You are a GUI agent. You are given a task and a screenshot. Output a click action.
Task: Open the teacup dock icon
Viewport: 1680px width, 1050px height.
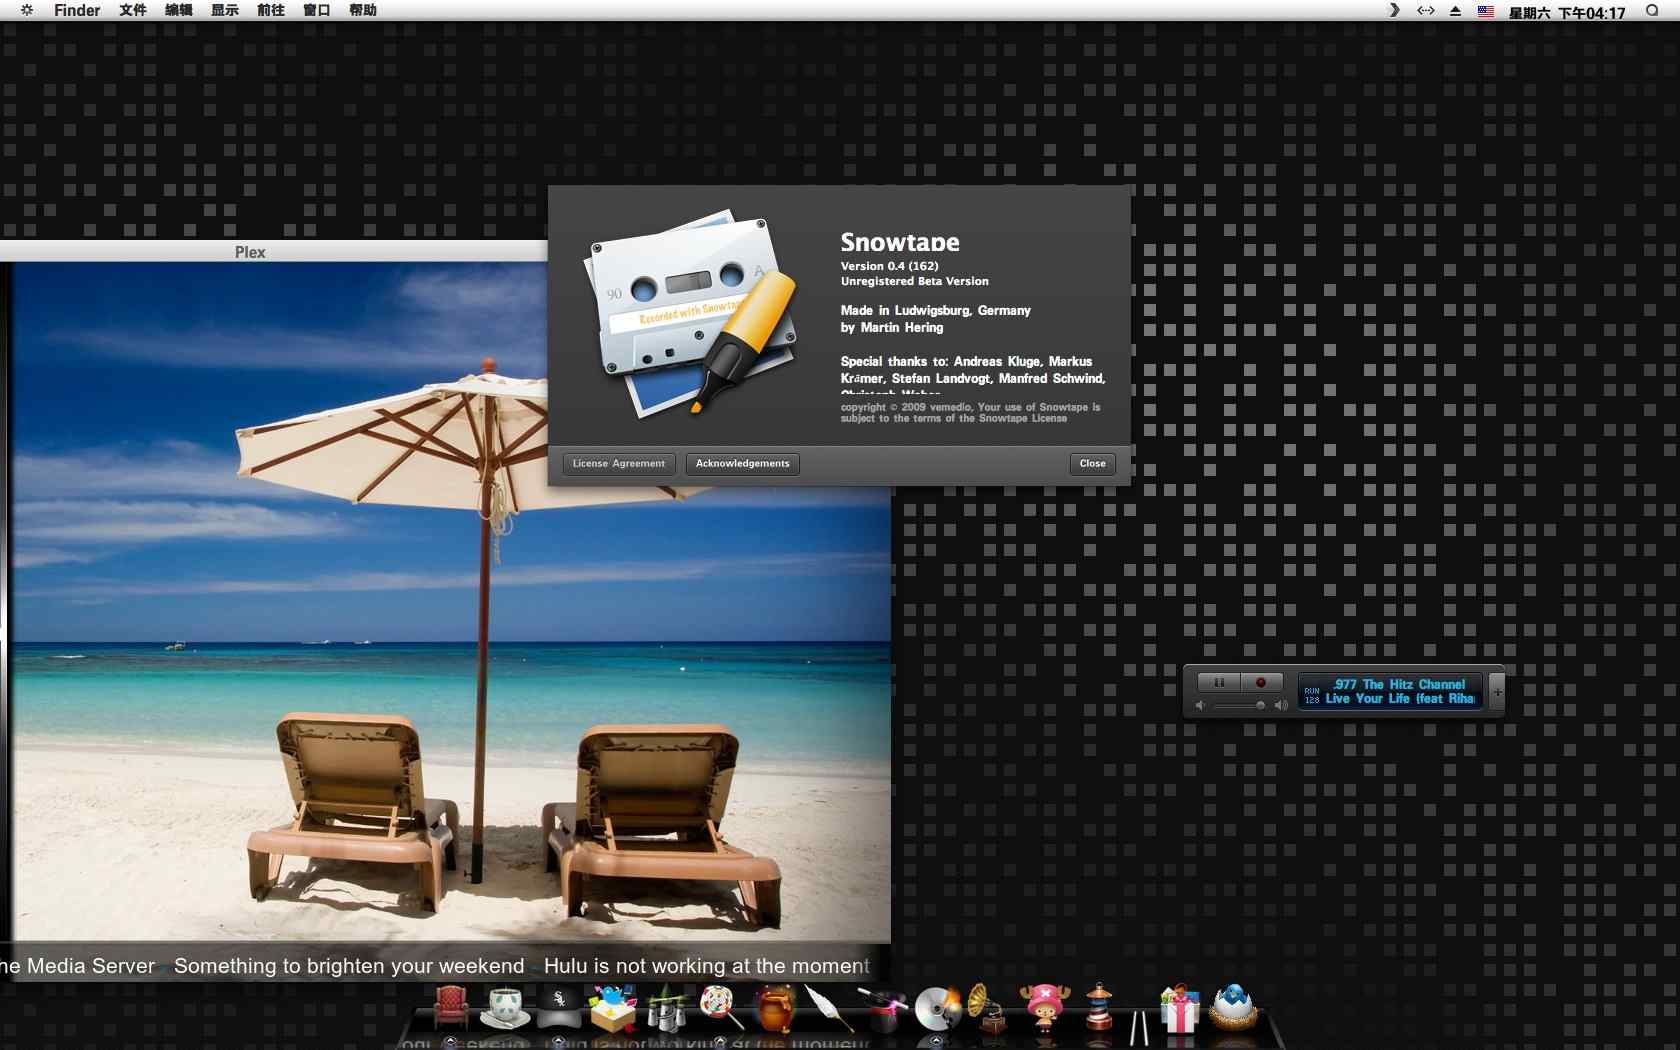point(505,1008)
